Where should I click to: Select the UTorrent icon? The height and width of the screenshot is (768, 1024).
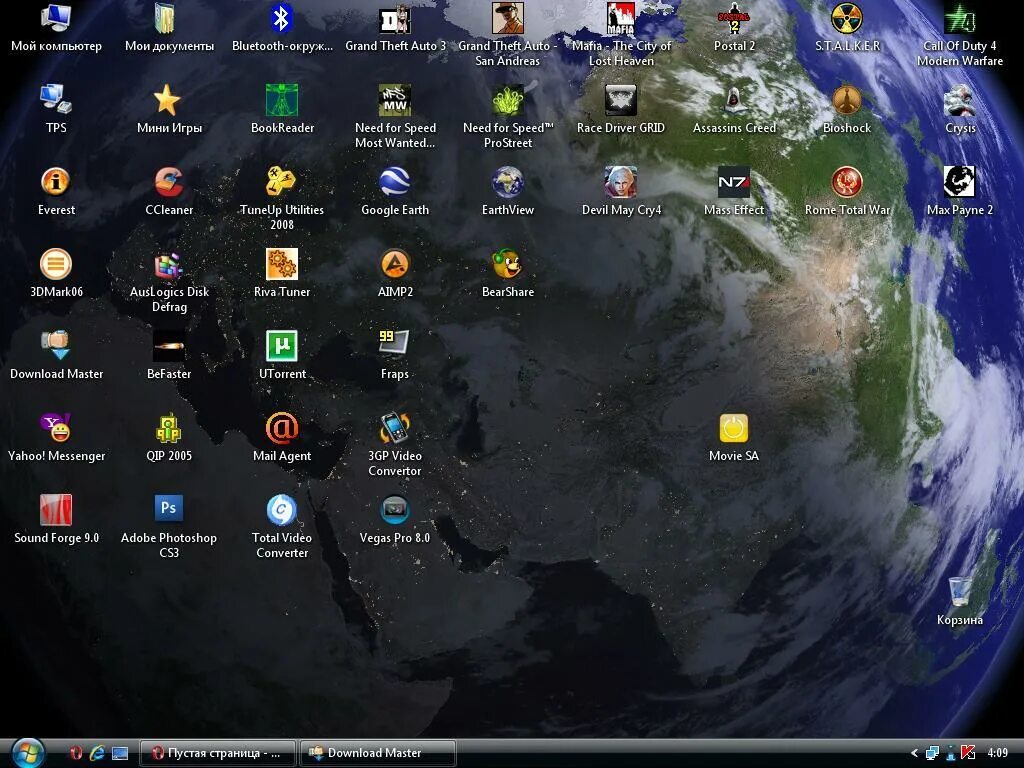pos(282,346)
